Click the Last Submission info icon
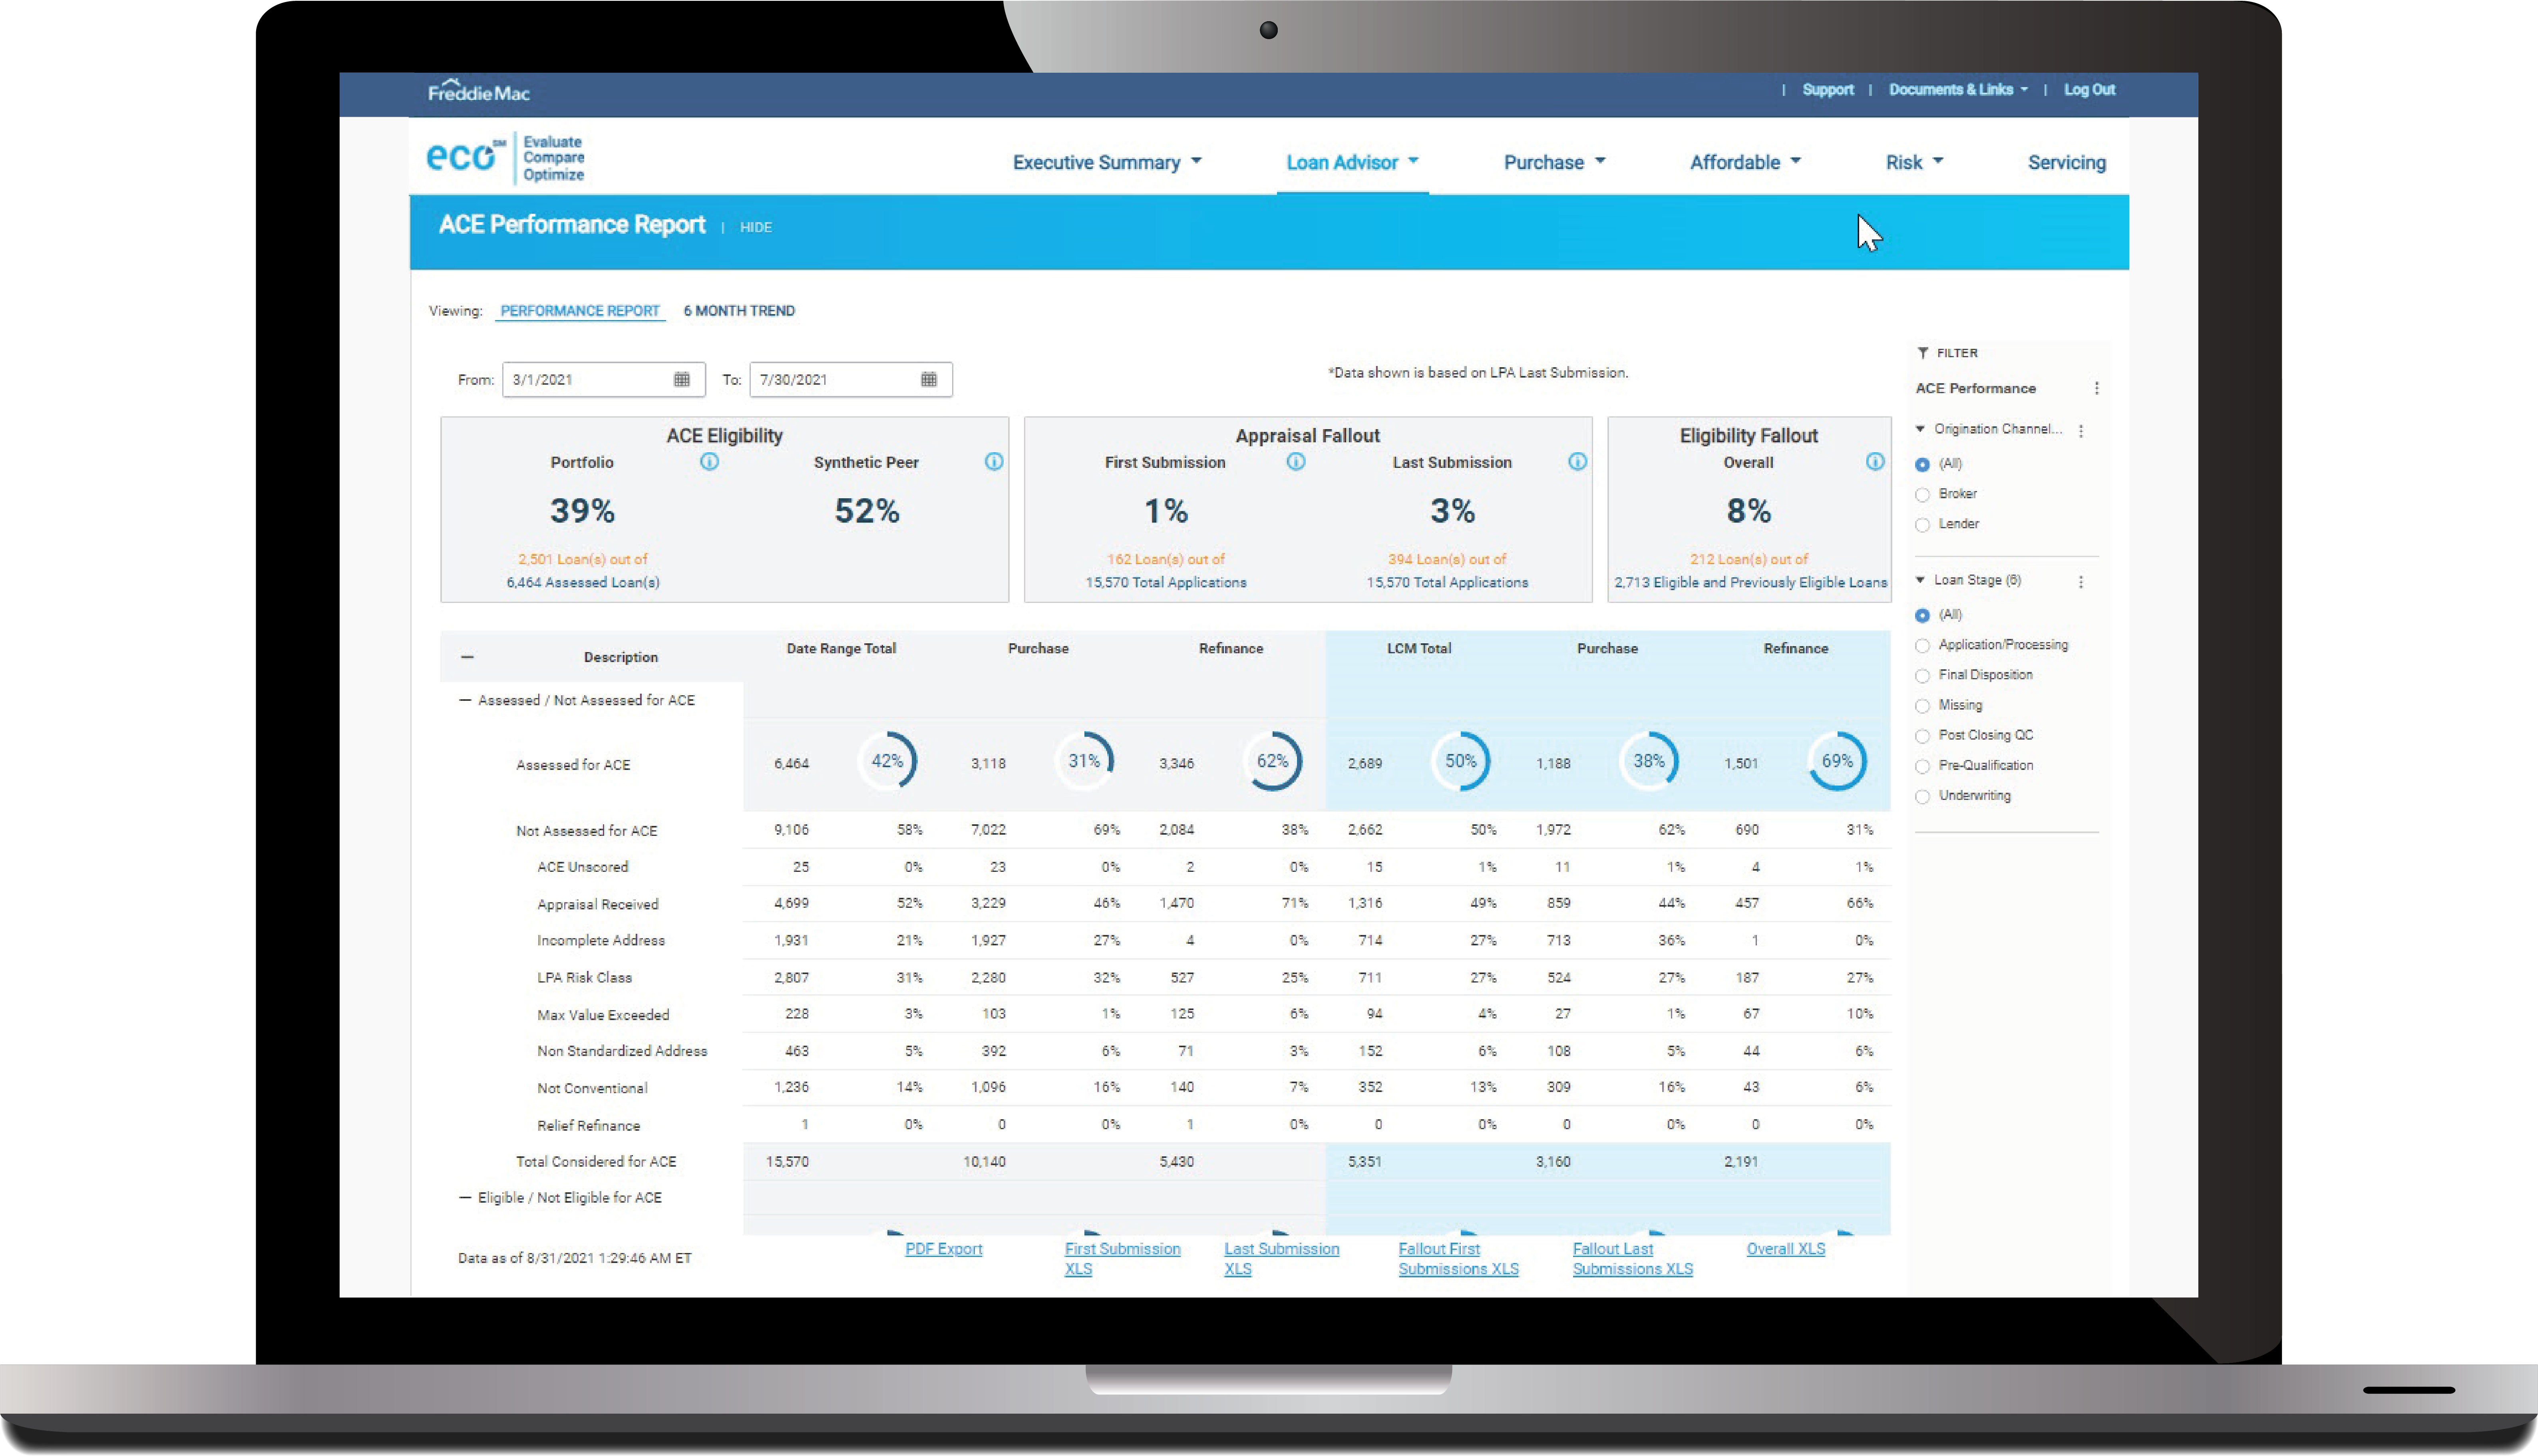Viewport: 2538px width, 1456px height. (1577, 462)
